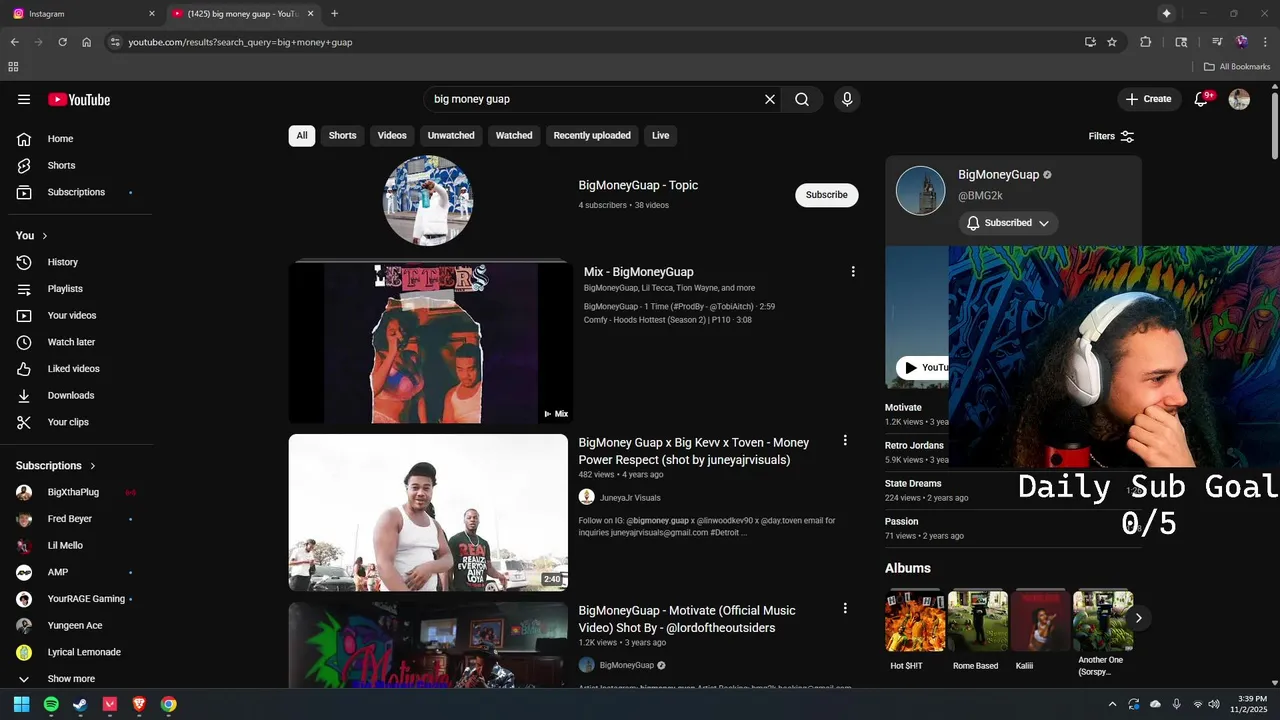Show hidden system tray icons
1280x720 pixels.
click(1113, 704)
